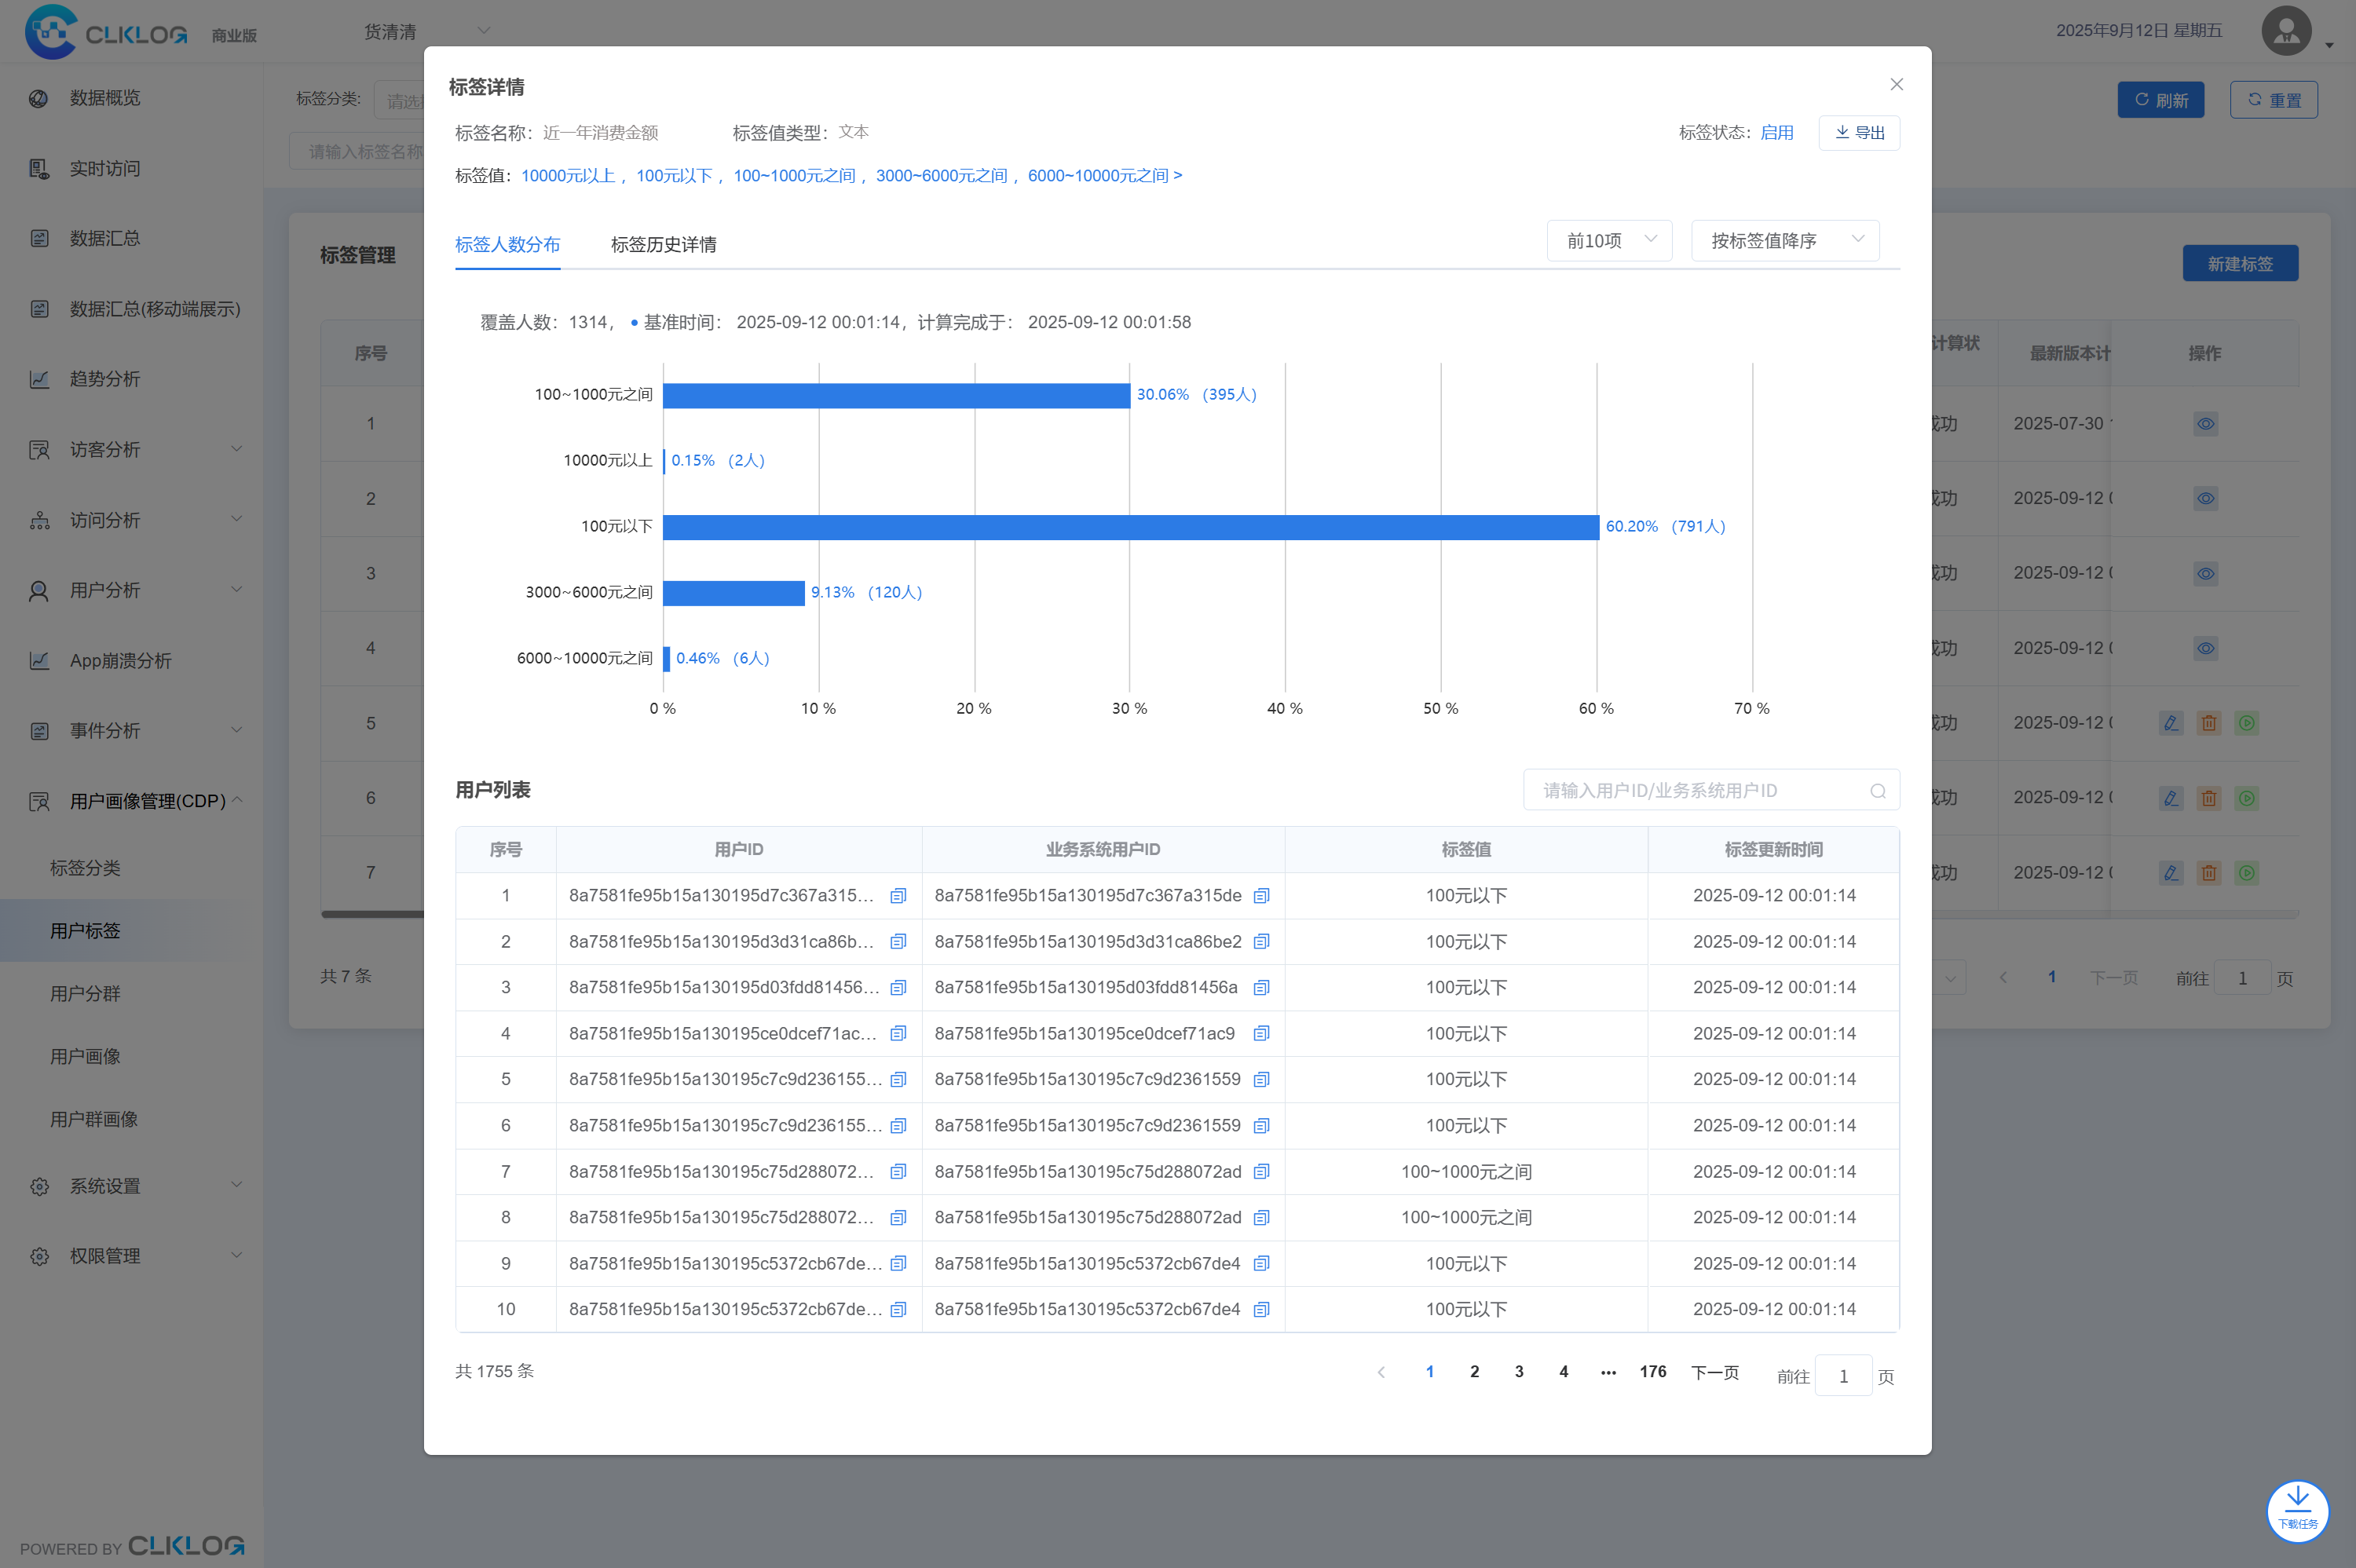Click the 100元以下 bar in chart
2356x1568 pixels.
(x=1130, y=527)
